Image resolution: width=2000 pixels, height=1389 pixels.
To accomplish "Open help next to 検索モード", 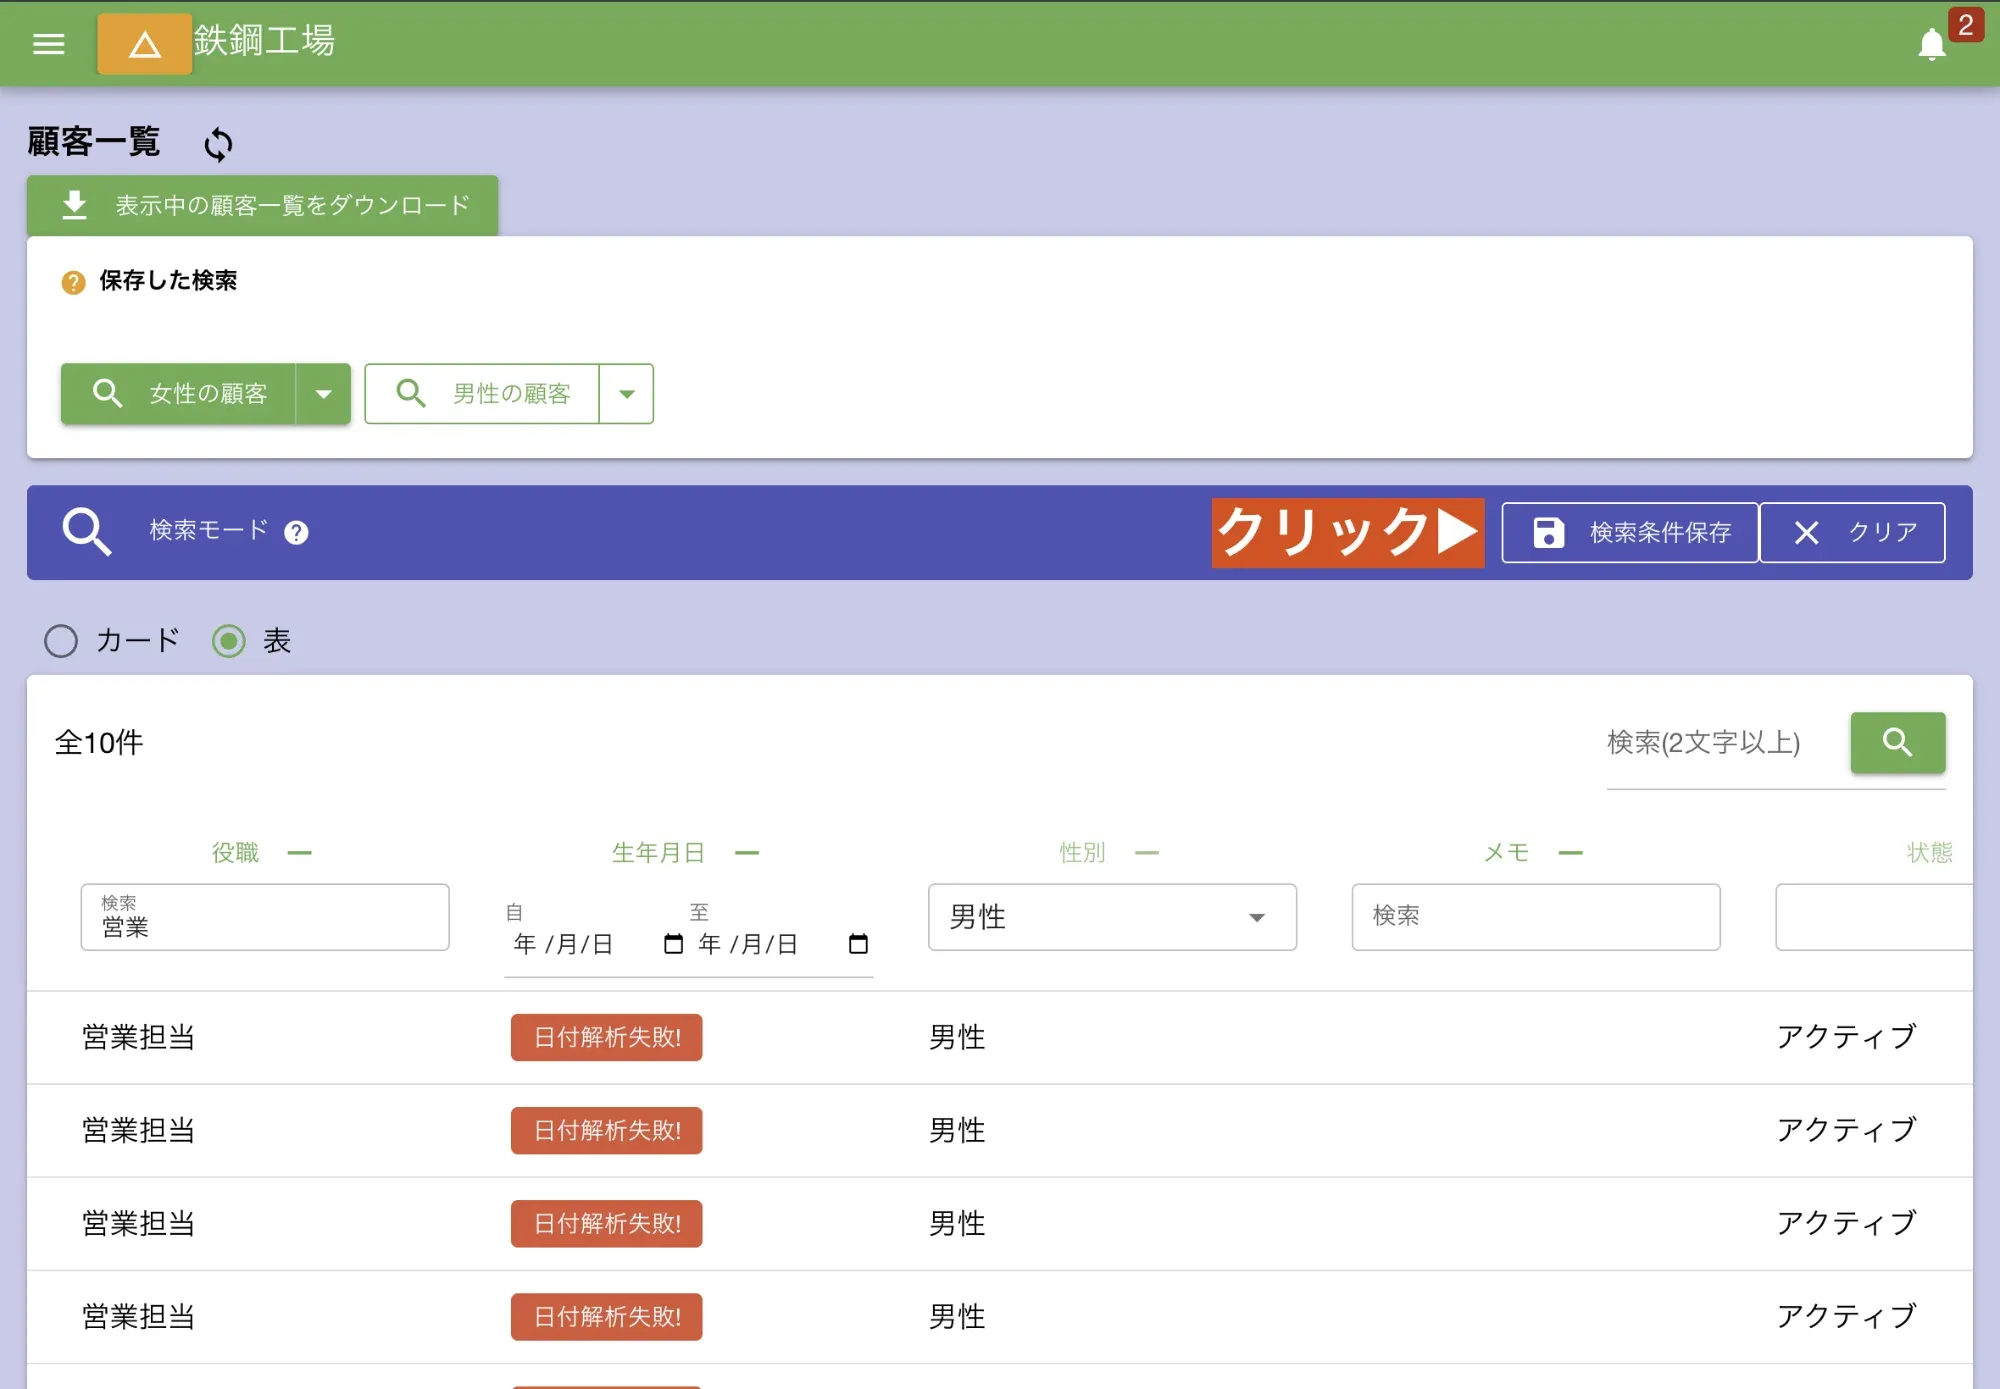I will click(295, 532).
